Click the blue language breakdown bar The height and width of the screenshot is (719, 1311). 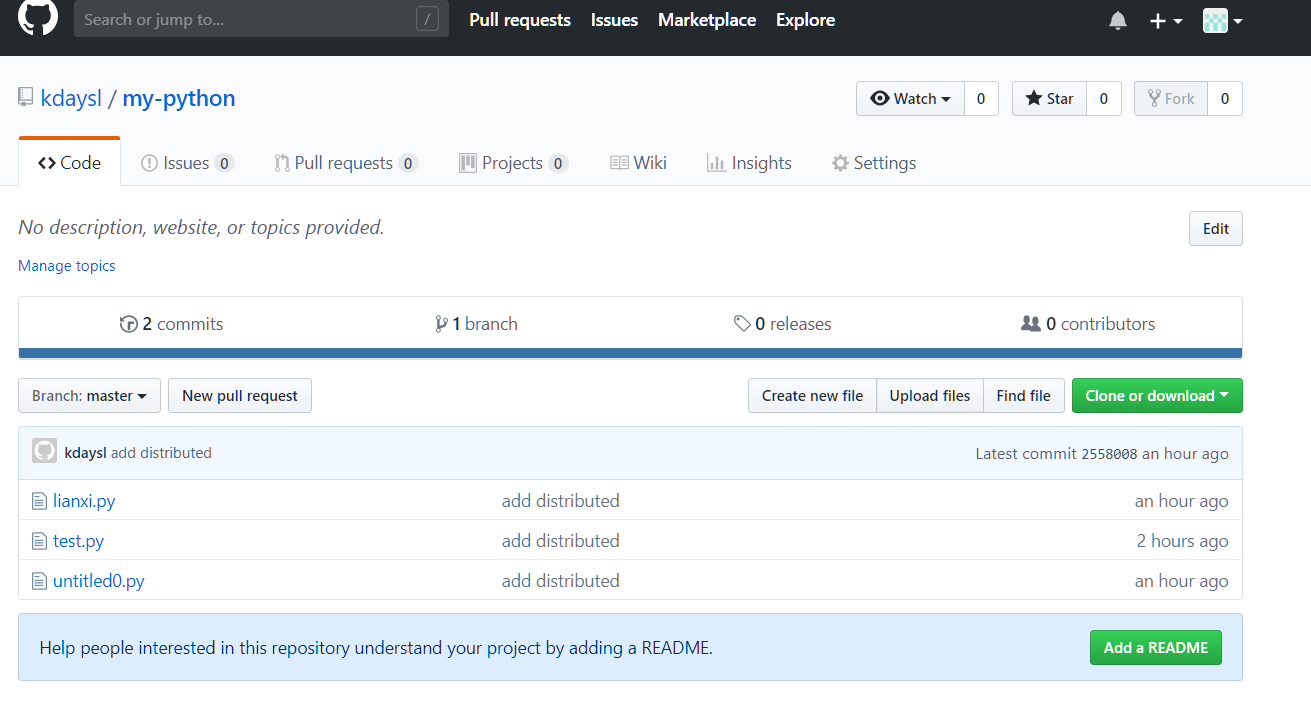[x=630, y=353]
